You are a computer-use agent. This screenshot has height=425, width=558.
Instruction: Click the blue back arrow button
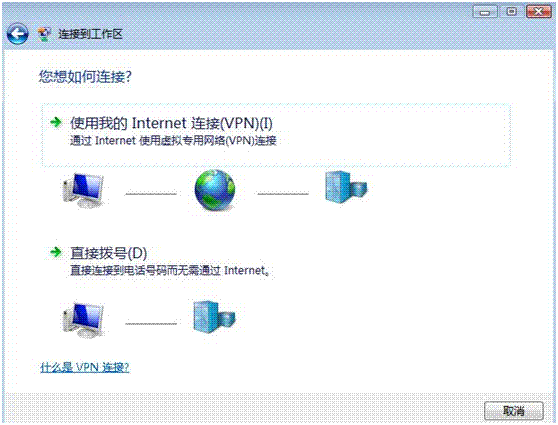pos(17,34)
